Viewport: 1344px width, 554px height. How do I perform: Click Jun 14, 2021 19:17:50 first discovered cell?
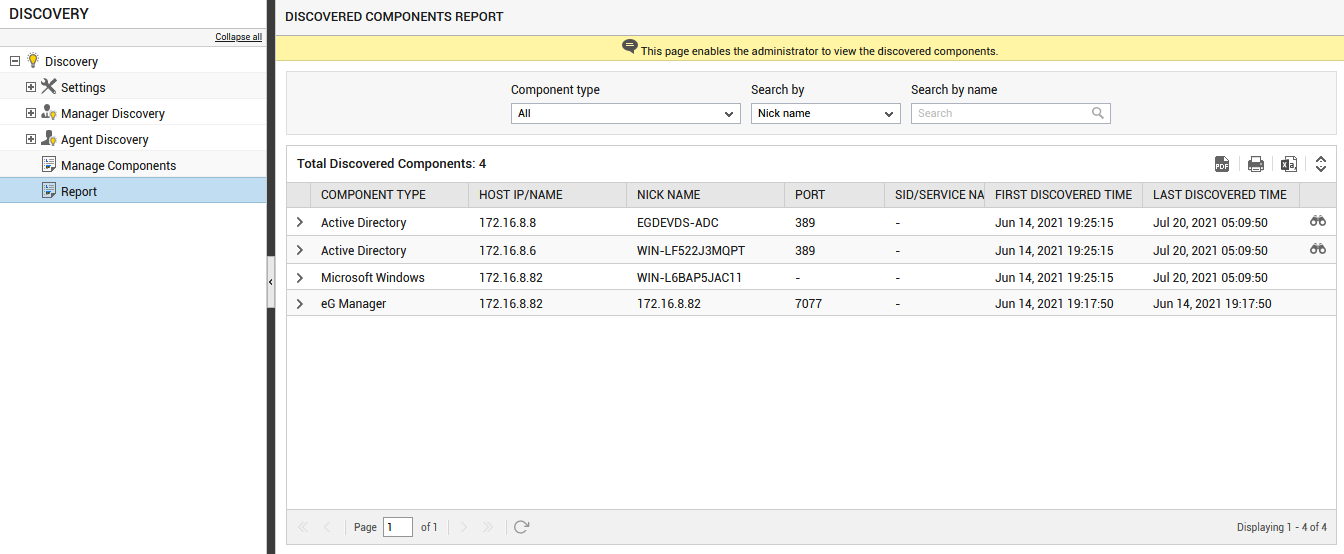(1054, 304)
